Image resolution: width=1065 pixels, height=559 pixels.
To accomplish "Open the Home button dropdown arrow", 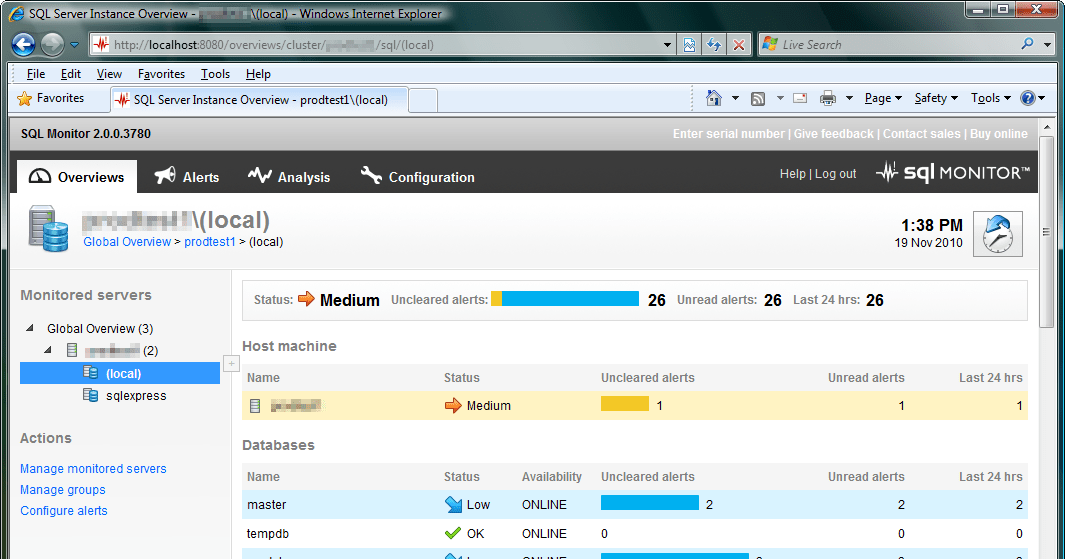I will (735, 98).
